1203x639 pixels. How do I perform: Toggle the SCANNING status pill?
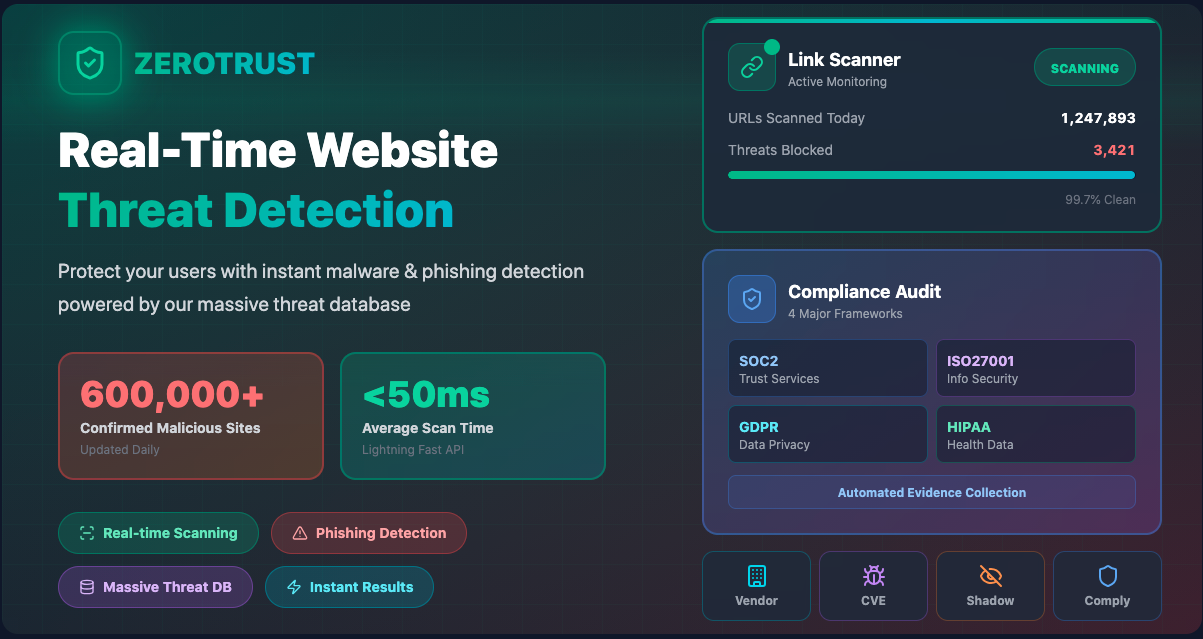pyautogui.click(x=1084, y=67)
